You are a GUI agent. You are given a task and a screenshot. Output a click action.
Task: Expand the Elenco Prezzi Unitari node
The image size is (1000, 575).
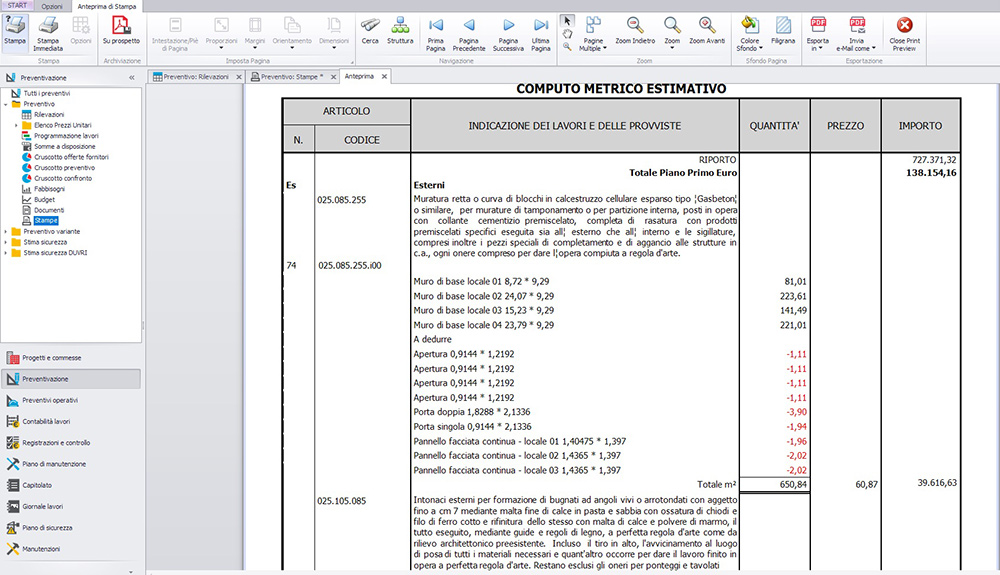(x=17, y=126)
